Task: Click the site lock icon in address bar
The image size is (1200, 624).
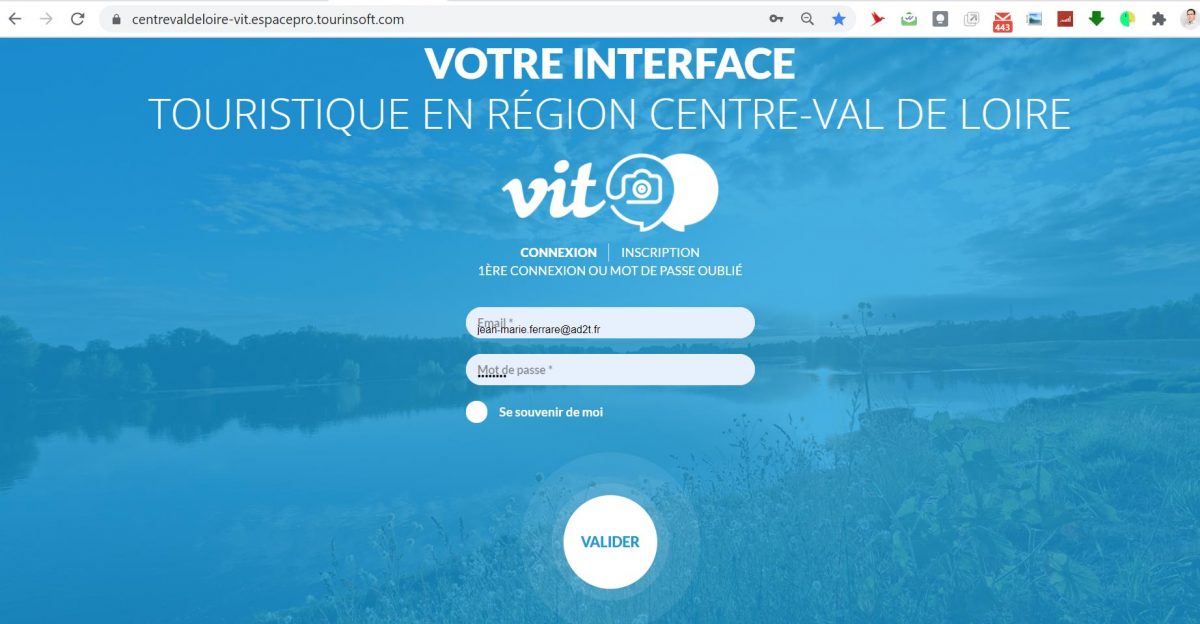Action: (116, 19)
